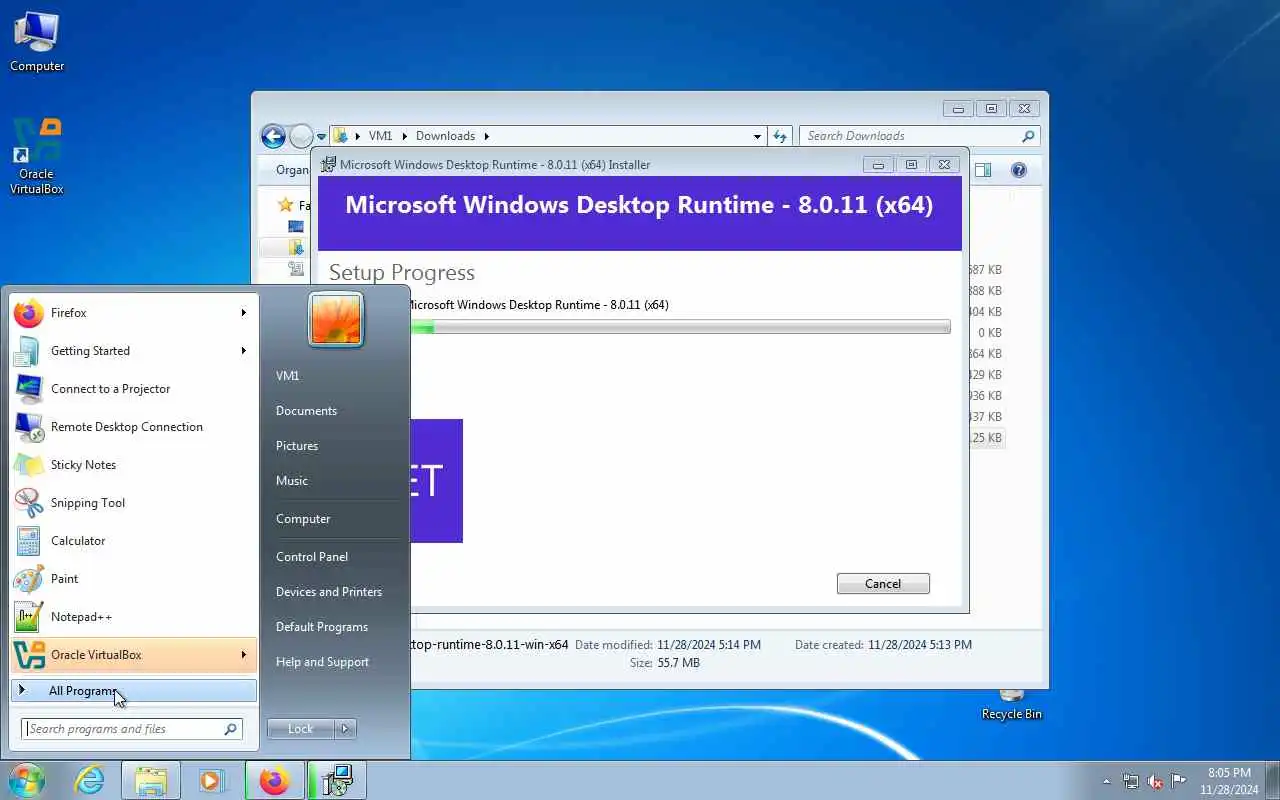Open Notepad++ from Start menu

tap(133, 617)
